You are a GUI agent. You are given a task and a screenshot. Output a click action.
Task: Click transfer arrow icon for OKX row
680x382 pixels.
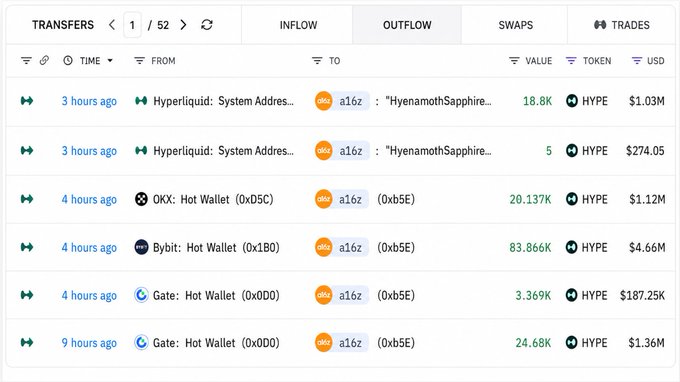[x=27, y=199]
